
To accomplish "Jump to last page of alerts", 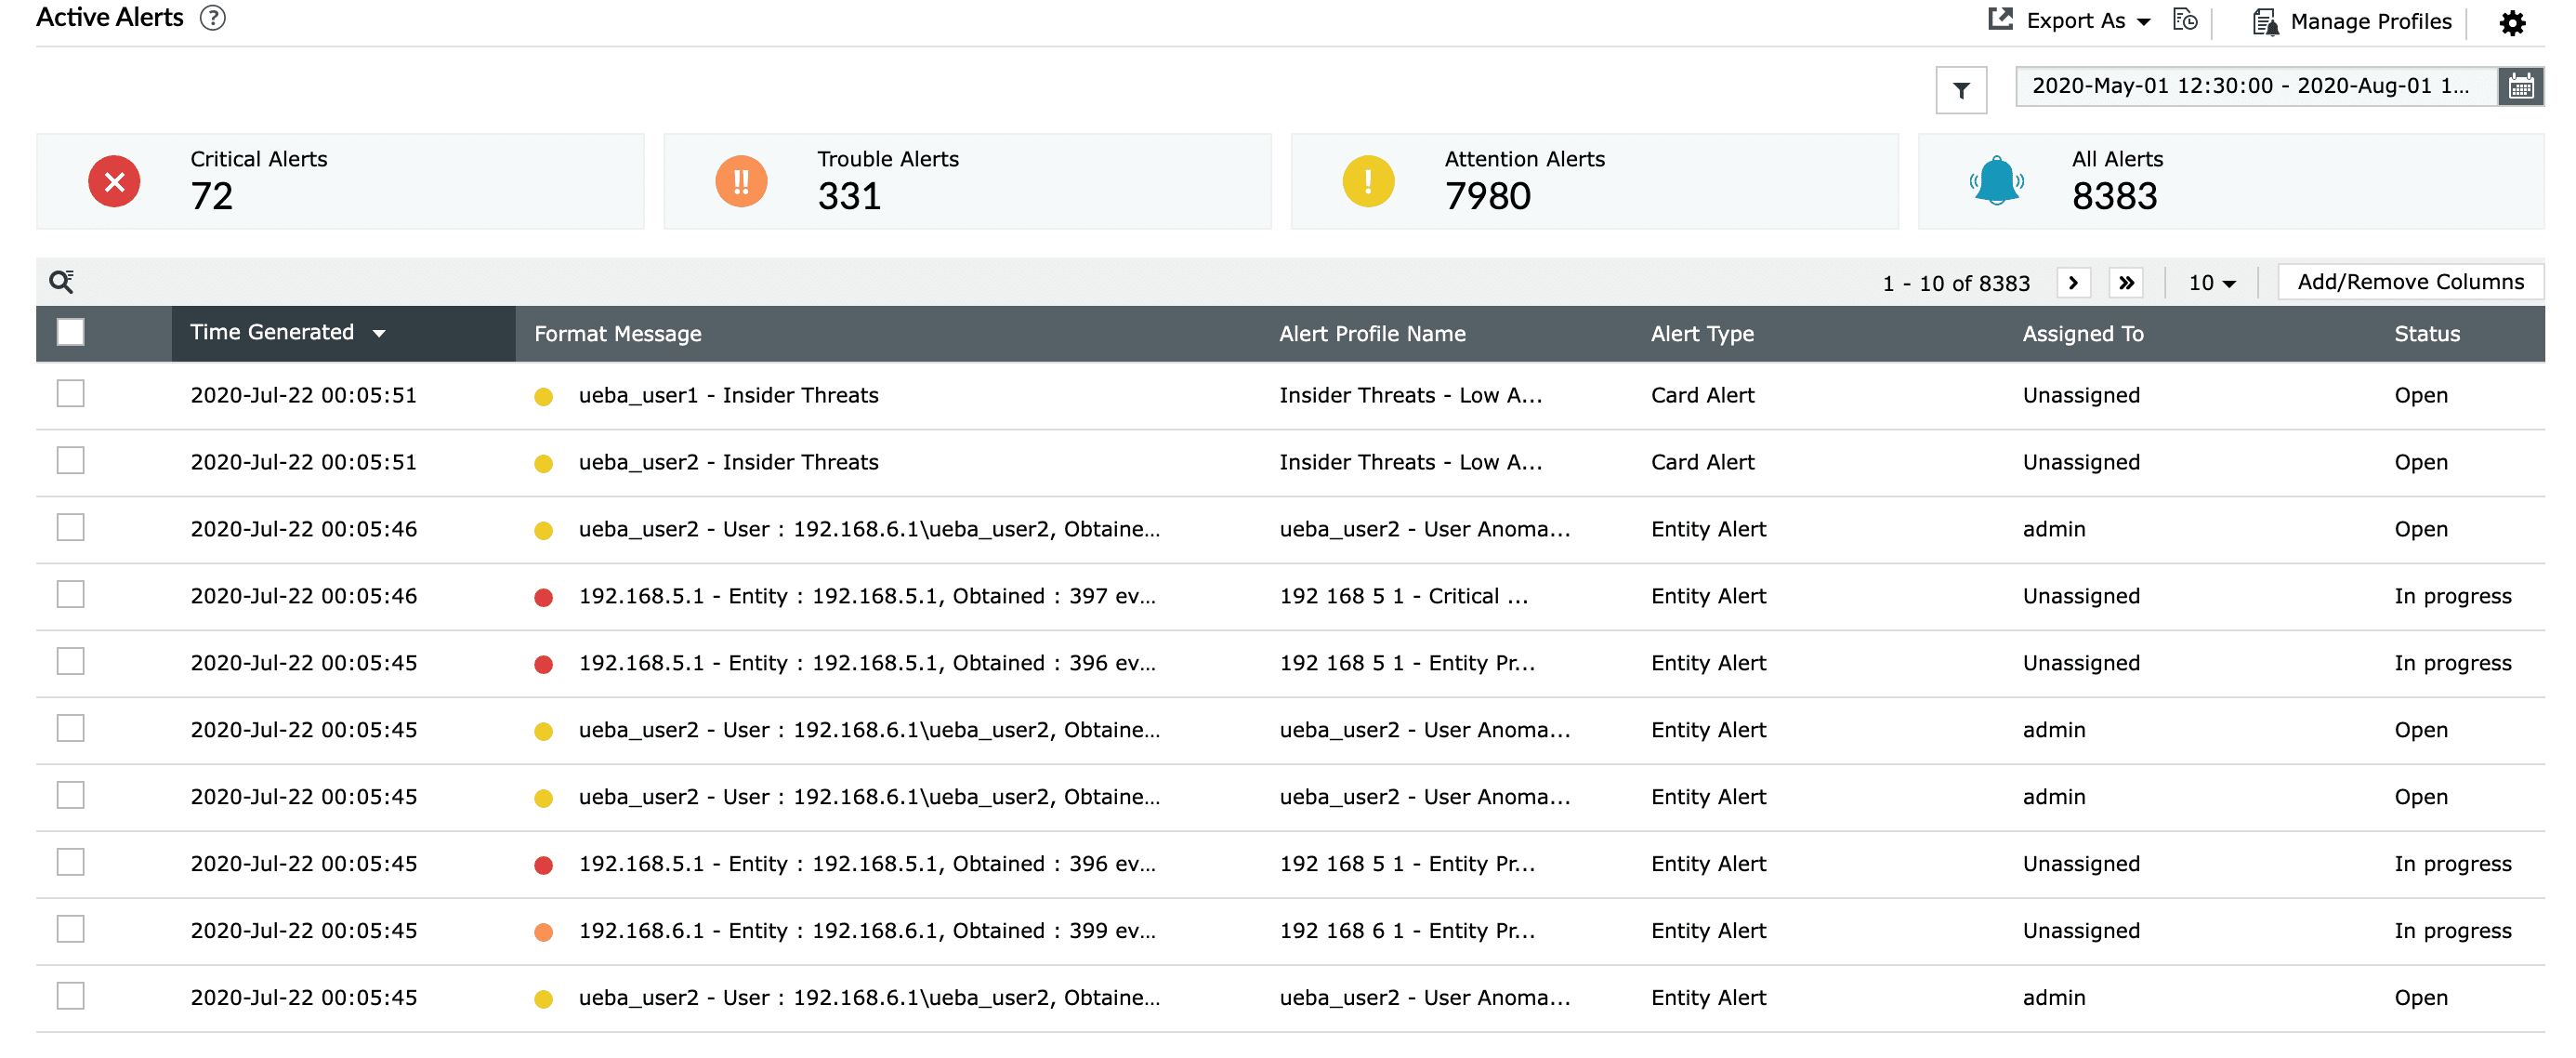I will point(2125,283).
